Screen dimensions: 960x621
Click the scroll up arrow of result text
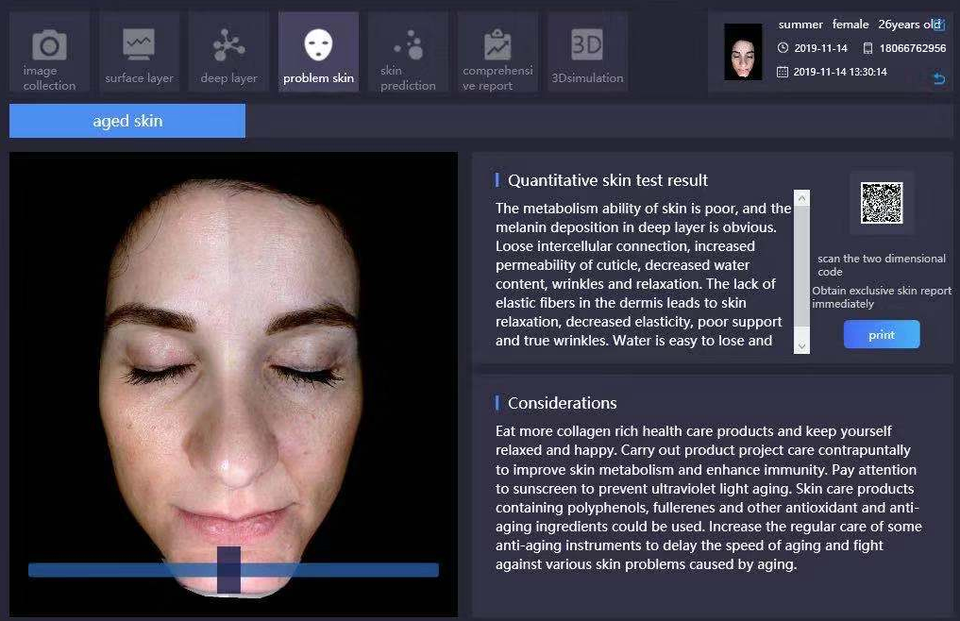coord(802,198)
